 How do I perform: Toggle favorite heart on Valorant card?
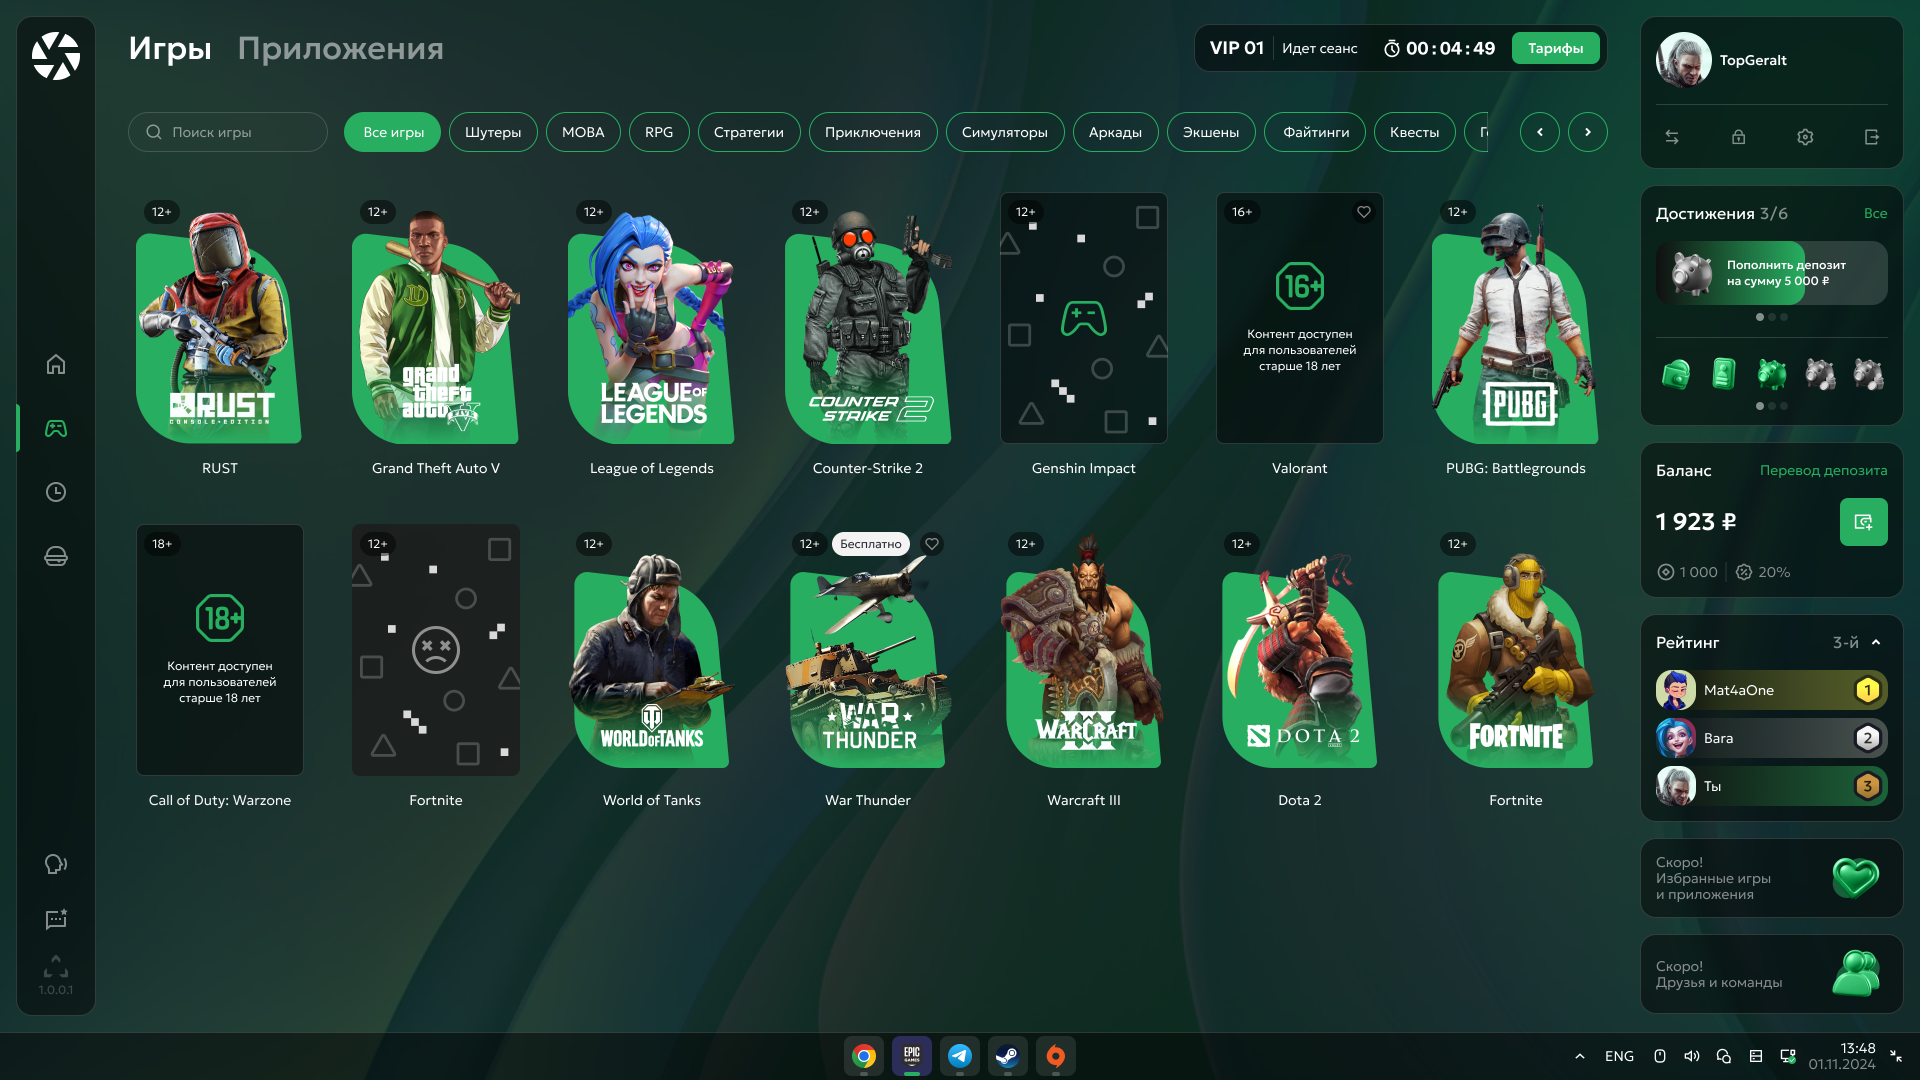pyautogui.click(x=1364, y=212)
